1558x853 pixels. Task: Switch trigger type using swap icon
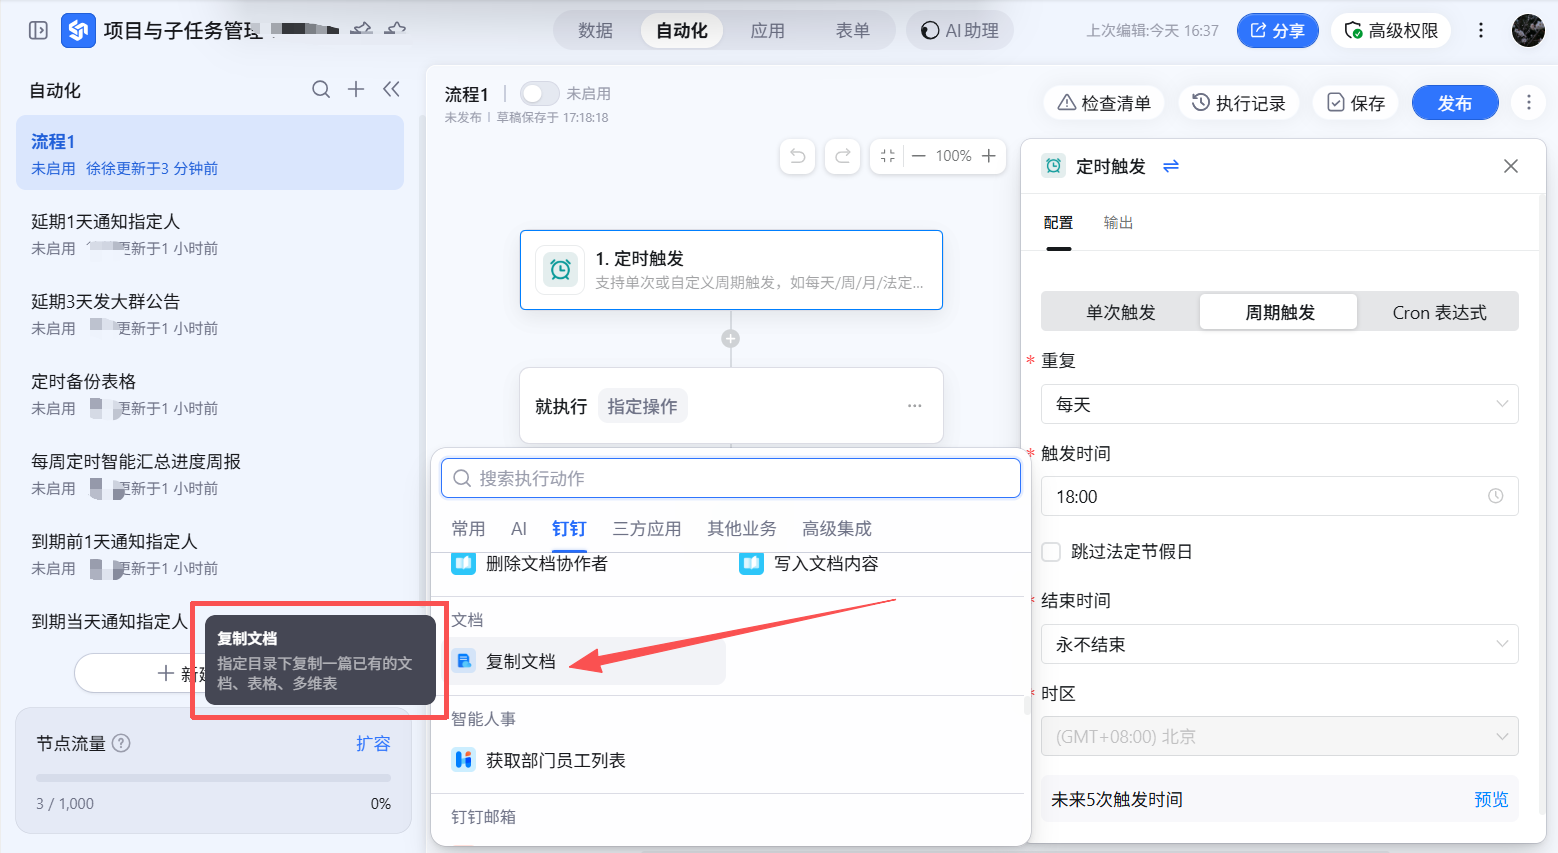click(1171, 166)
